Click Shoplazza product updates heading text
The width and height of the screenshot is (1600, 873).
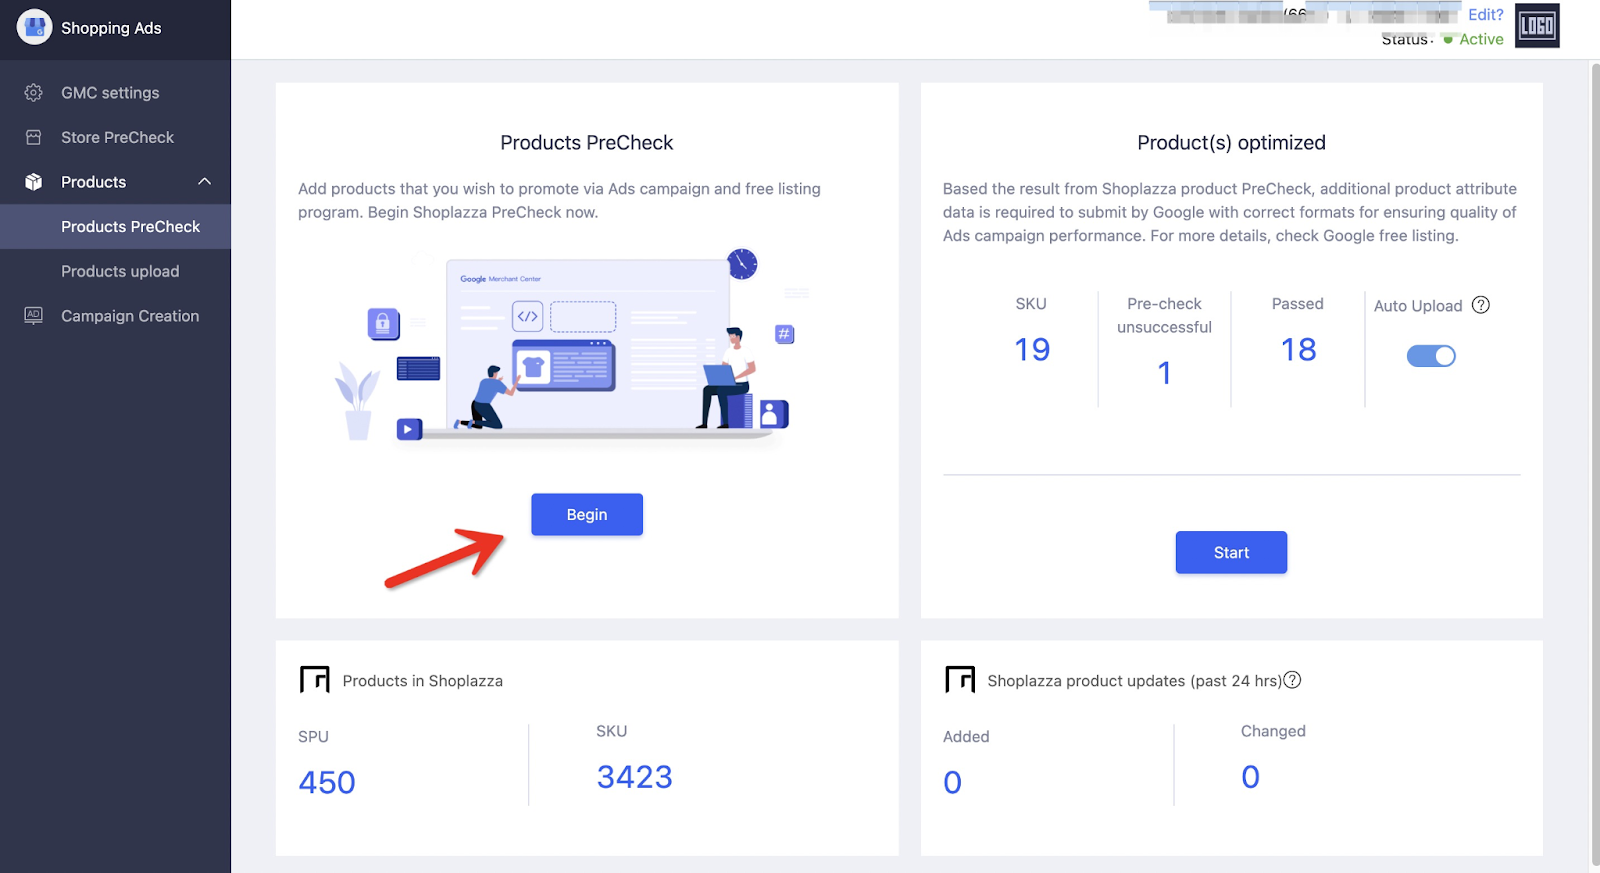[x=1134, y=681]
